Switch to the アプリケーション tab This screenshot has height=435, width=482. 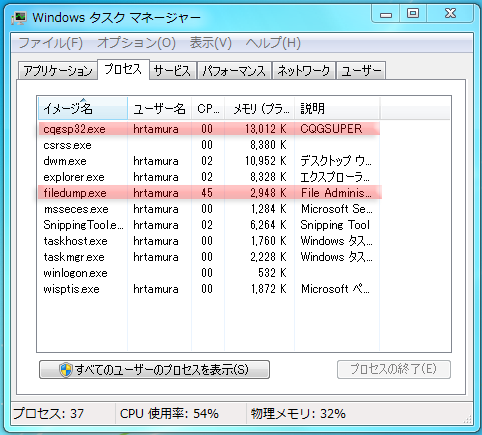click(x=58, y=71)
